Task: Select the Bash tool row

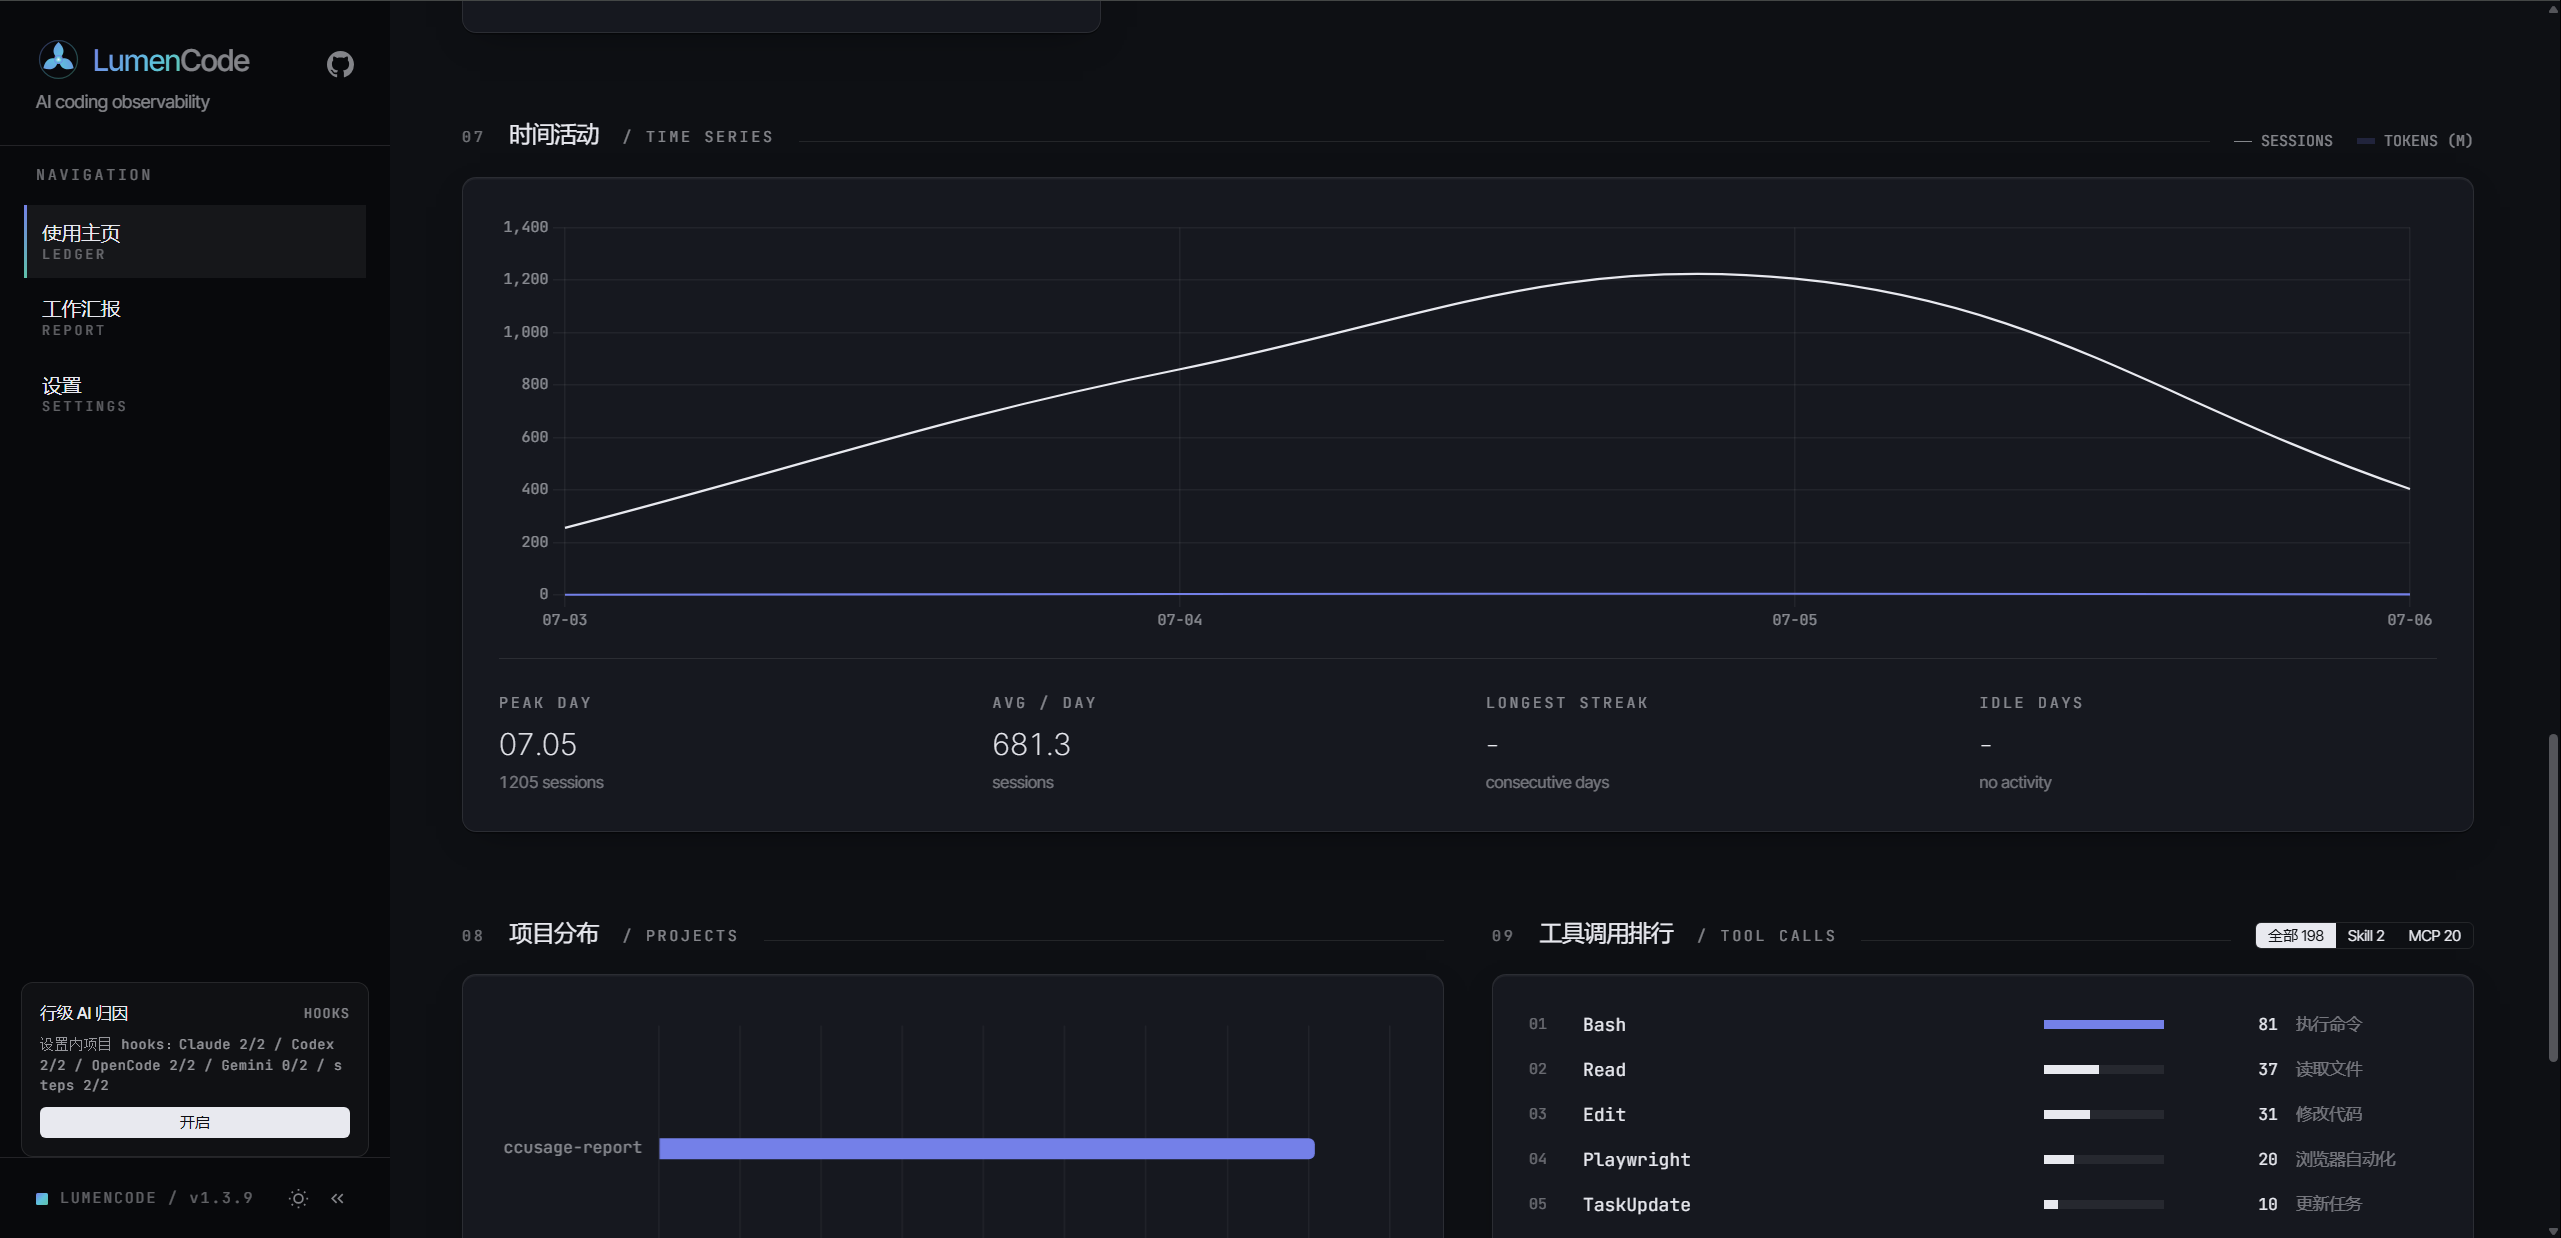Action: click(1982, 1024)
